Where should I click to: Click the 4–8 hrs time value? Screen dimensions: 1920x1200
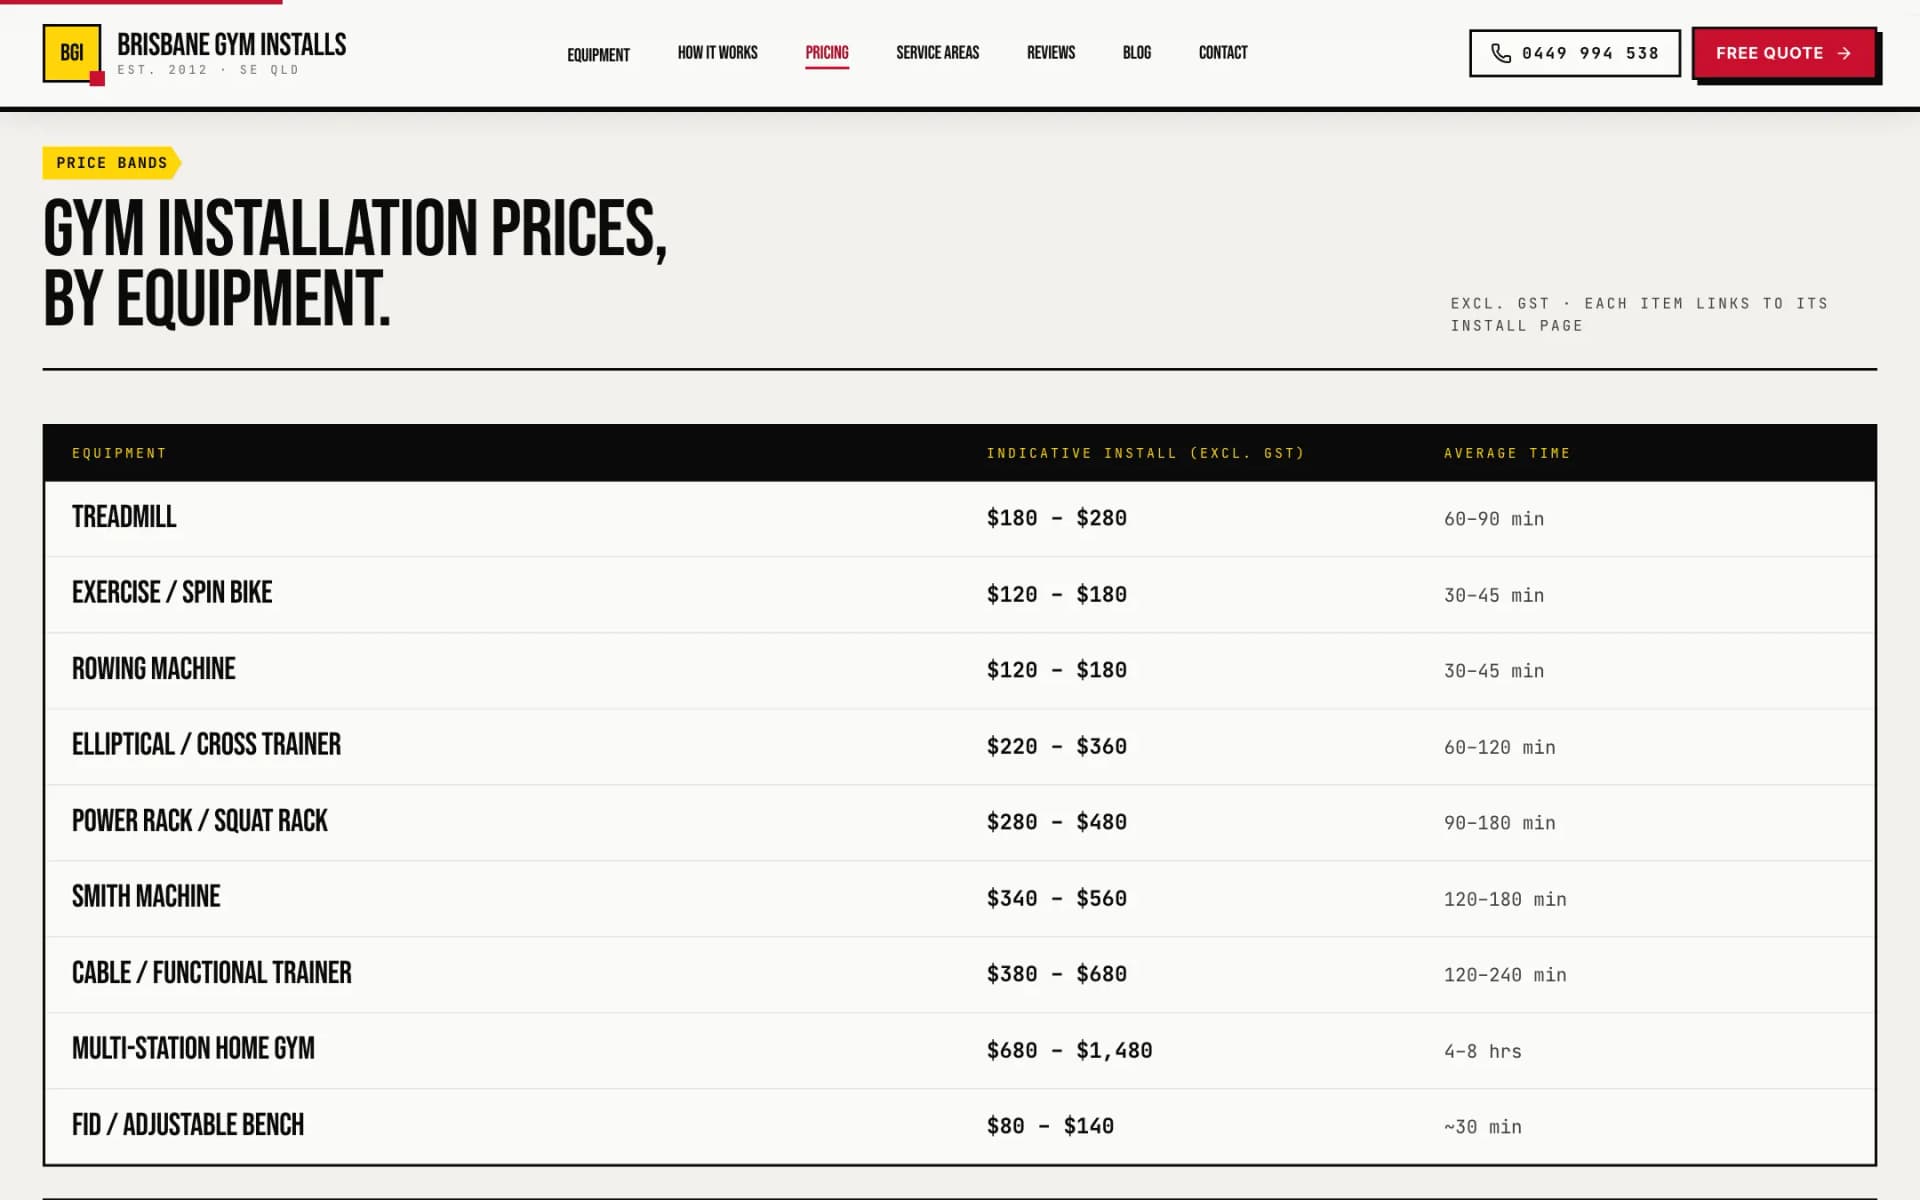tap(1482, 1051)
